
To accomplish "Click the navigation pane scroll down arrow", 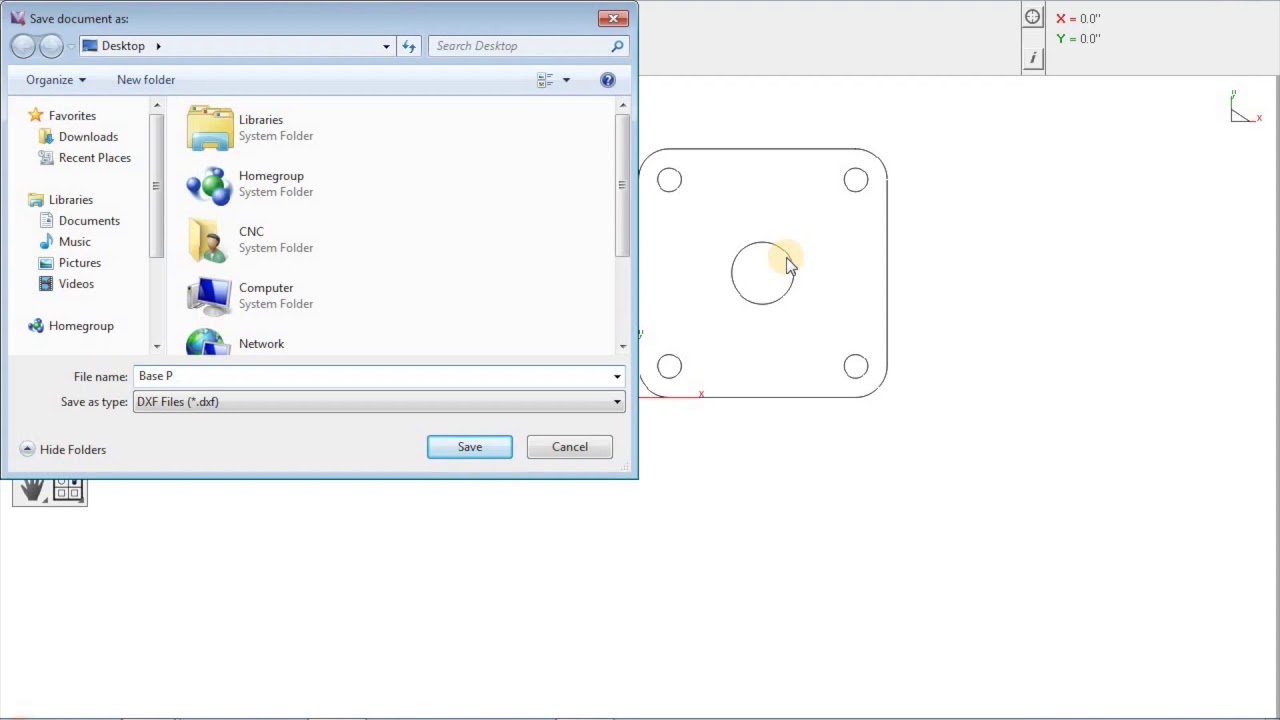I will pyautogui.click(x=156, y=346).
